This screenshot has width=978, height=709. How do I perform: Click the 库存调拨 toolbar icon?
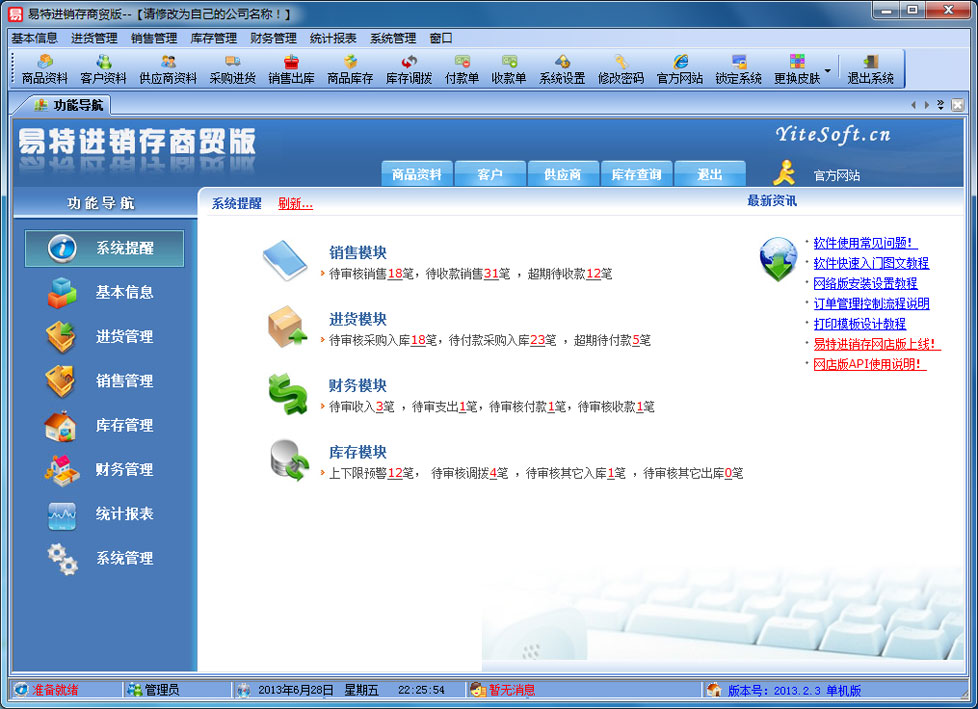click(x=408, y=69)
